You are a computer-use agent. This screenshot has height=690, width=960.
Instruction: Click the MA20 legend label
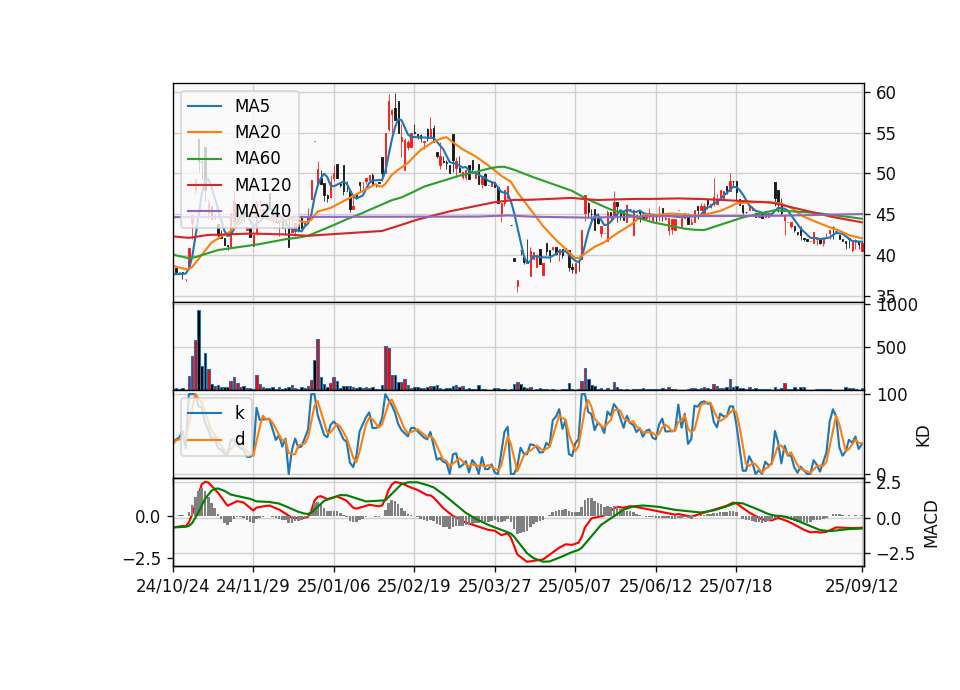[258, 132]
